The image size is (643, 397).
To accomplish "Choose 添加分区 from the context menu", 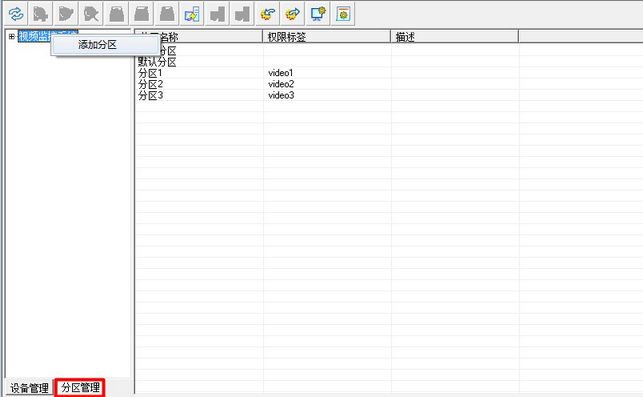I will [105, 45].
